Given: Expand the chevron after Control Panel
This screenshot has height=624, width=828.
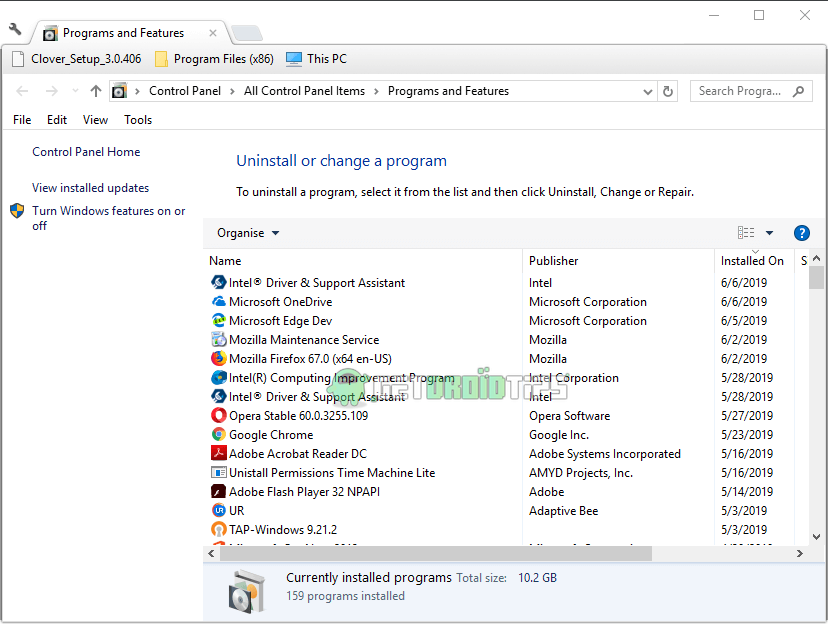Looking at the screenshot, I should click(232, 91).
